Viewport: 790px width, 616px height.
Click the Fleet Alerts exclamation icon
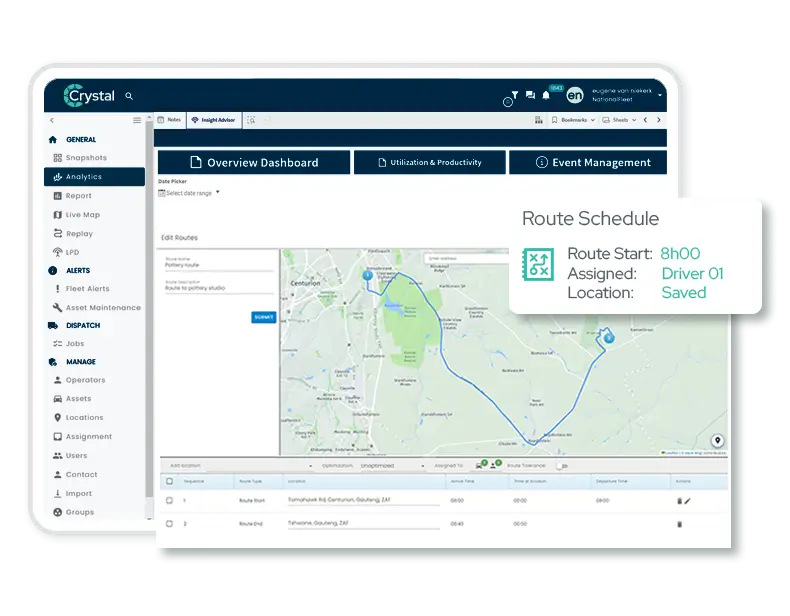[x=57, y=289]
